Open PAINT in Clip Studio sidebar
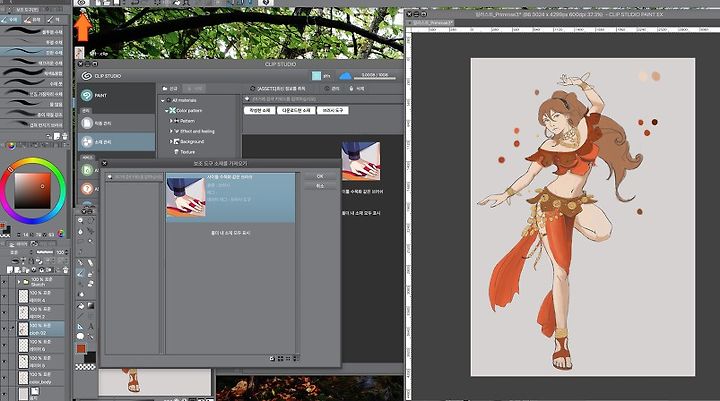This screenshot has height=401, width=720. (116, 96)
